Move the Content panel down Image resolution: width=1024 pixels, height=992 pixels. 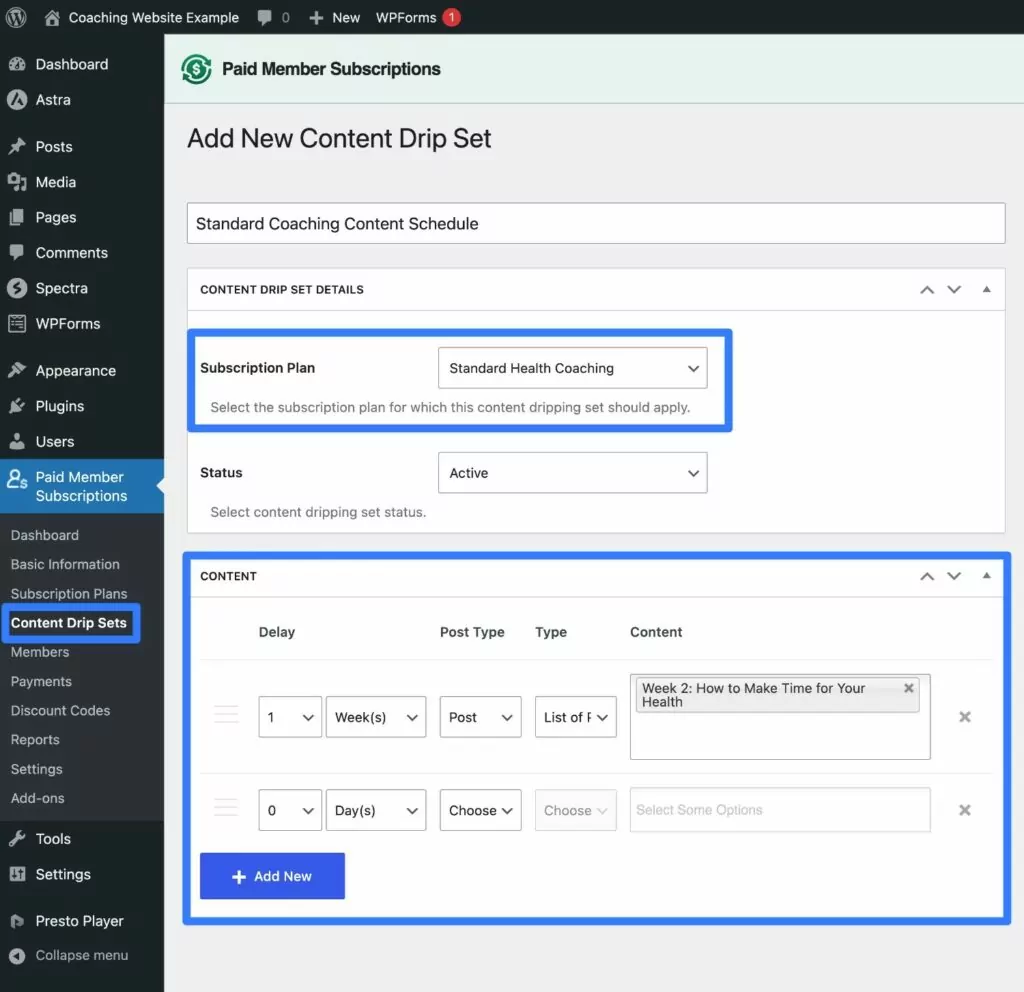coord(954,576)
